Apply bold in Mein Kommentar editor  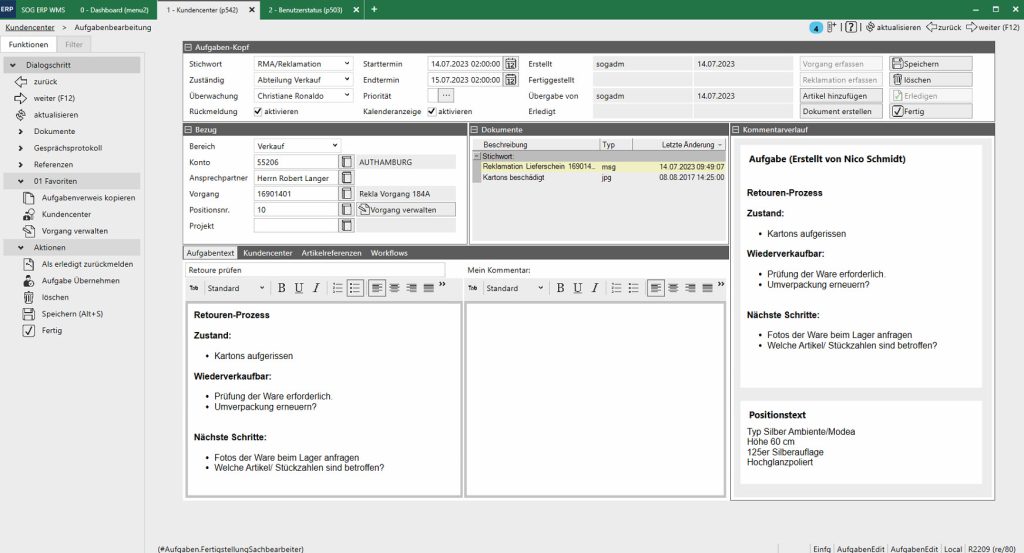pos(560,288)
